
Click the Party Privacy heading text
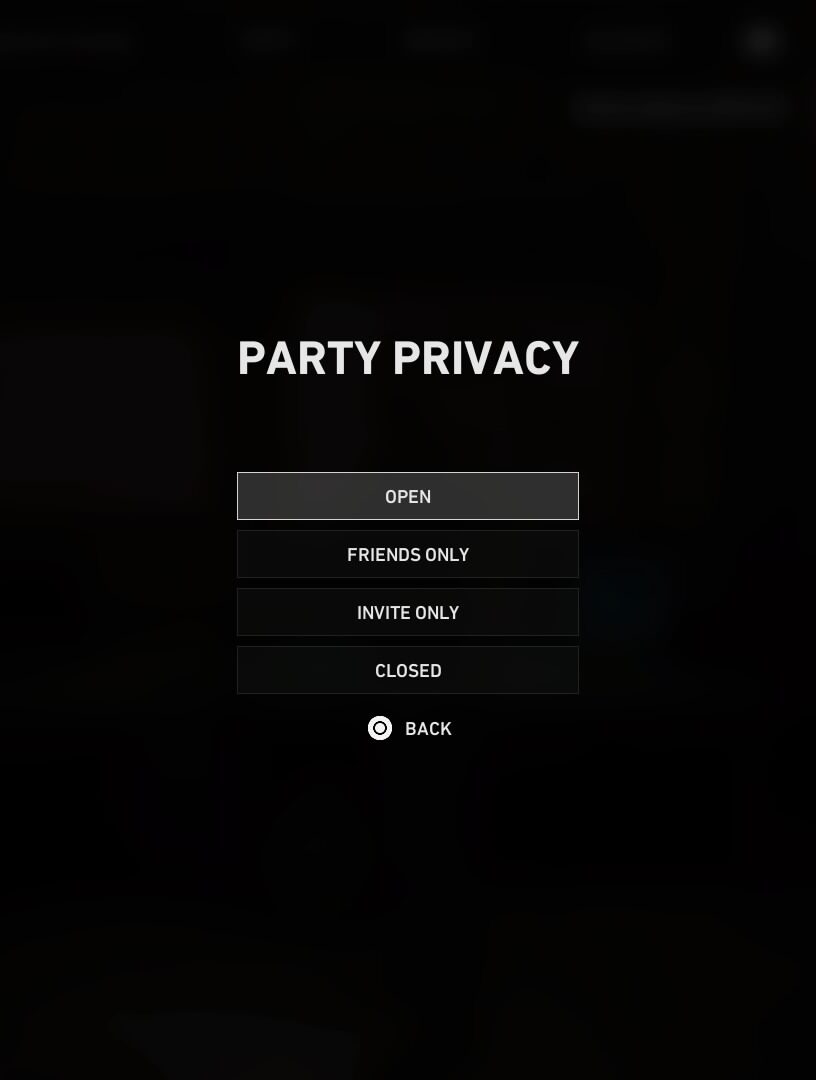click(408, 358)
